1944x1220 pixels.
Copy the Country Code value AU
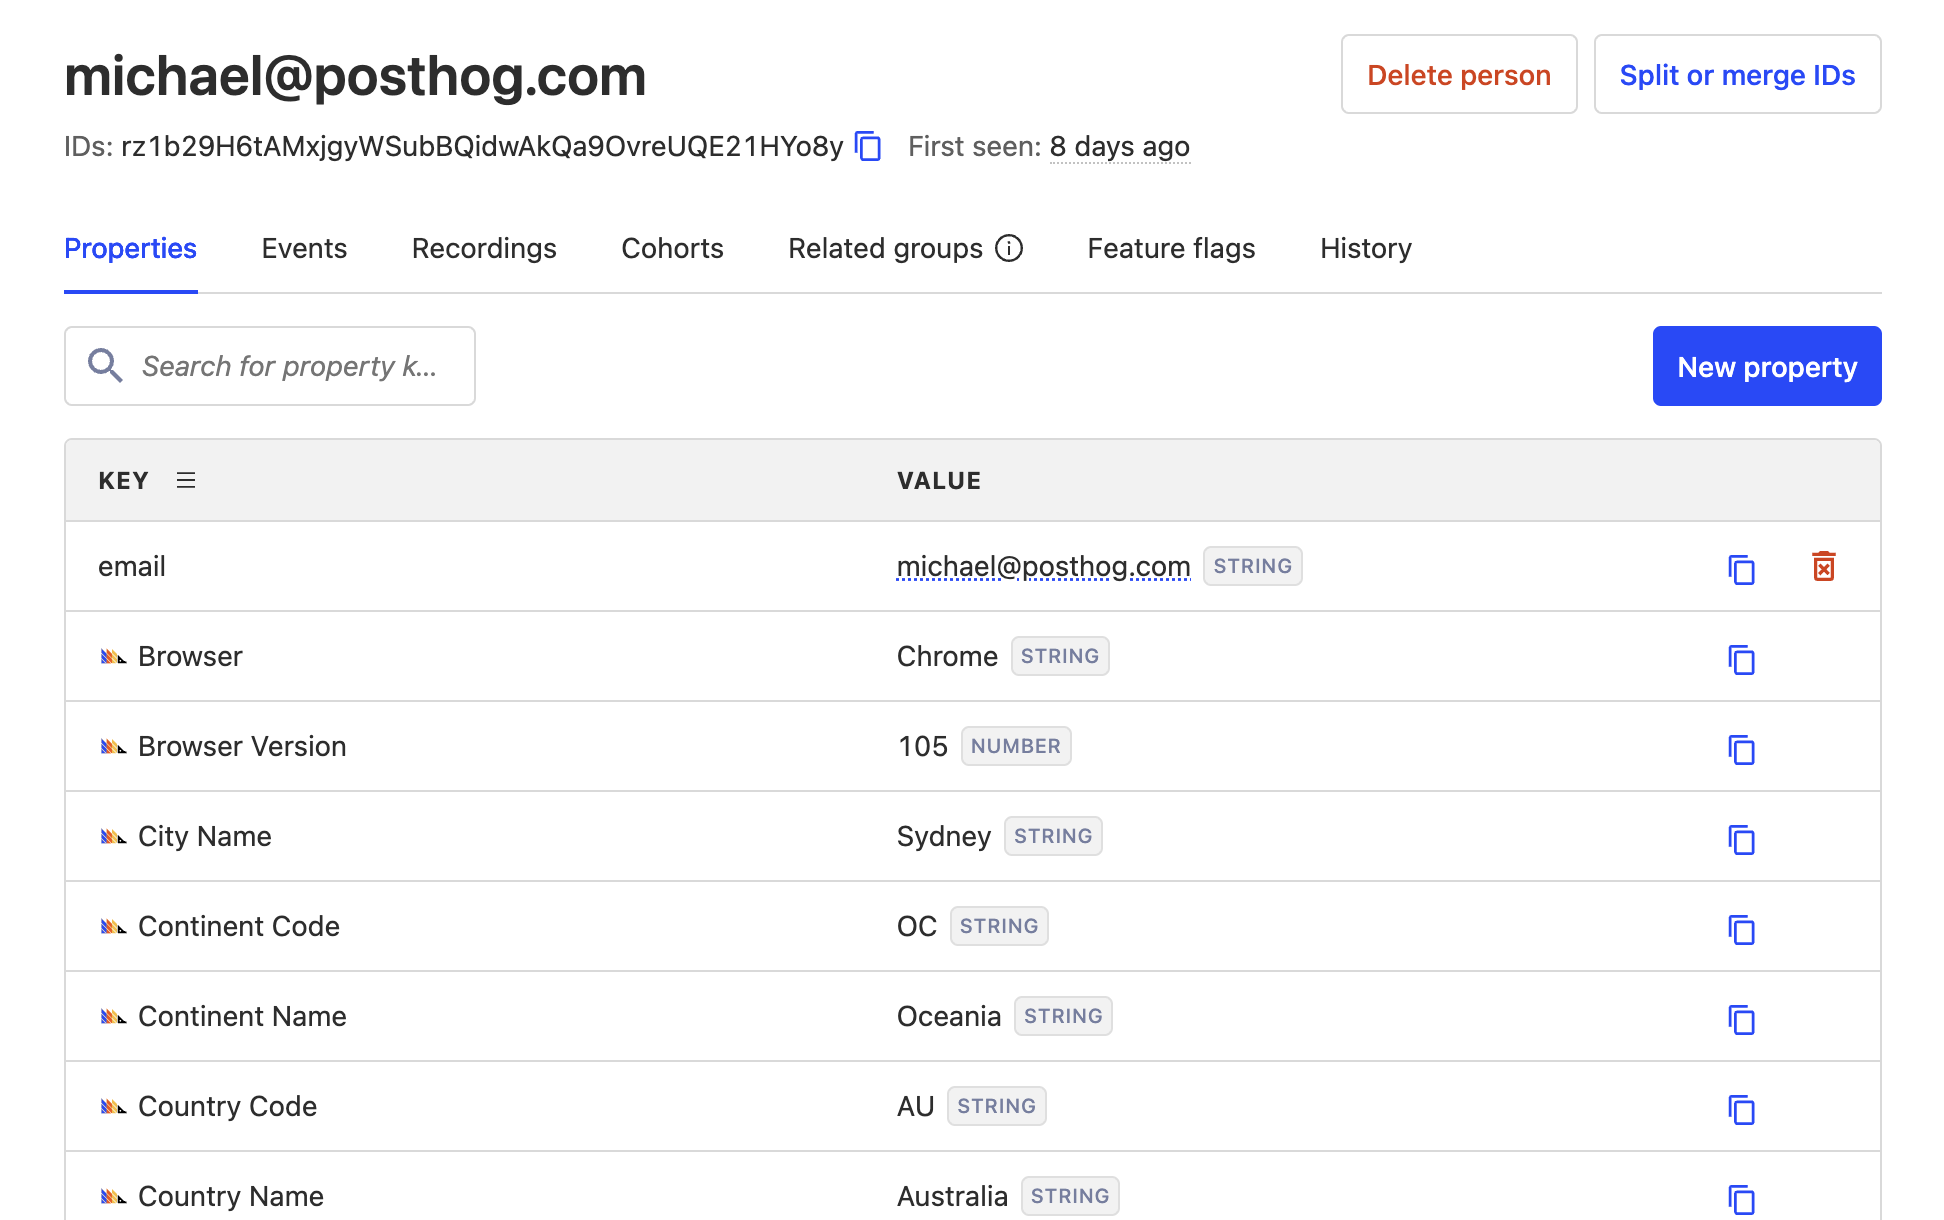click(1741, 1108)
